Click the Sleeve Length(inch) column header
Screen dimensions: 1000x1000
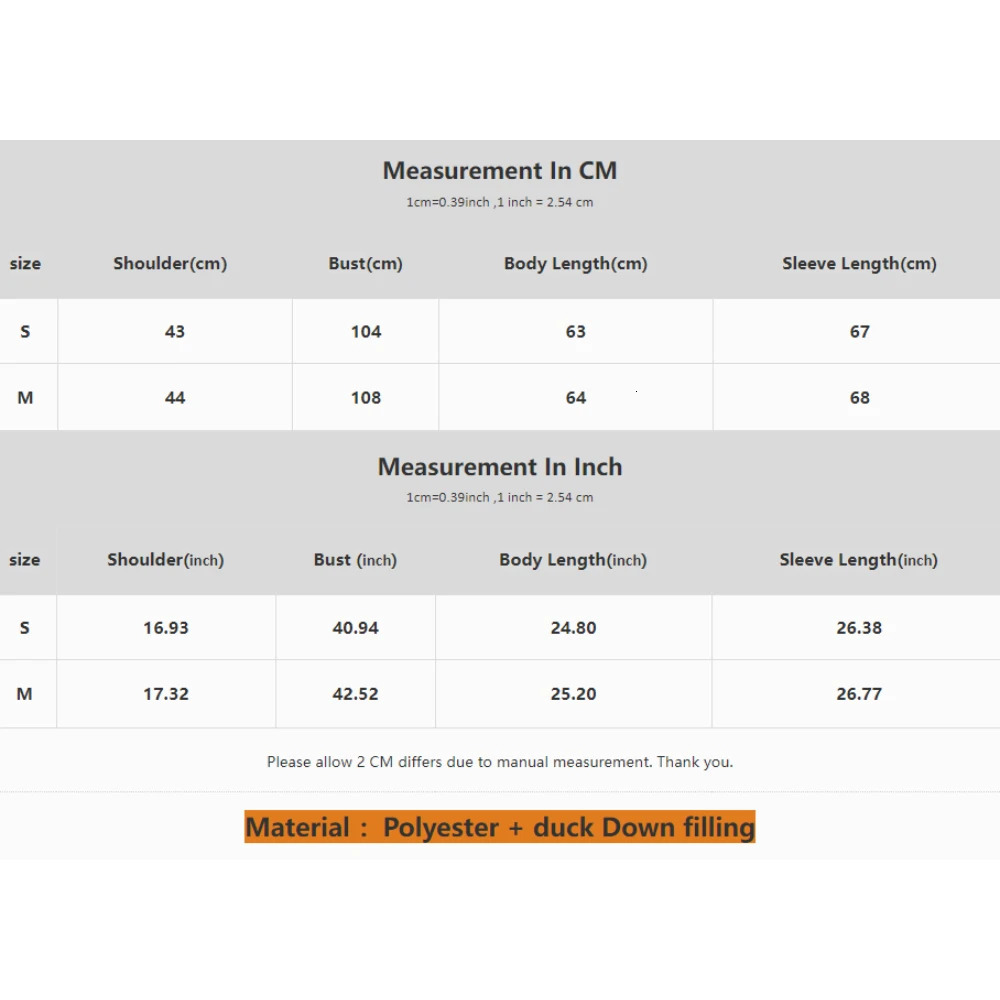tap(858, 560)
